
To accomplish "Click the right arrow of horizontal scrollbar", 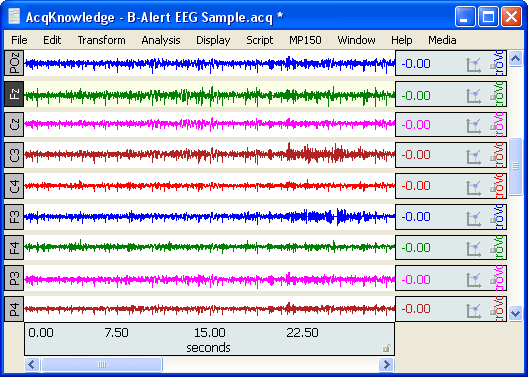I will 386,364.
